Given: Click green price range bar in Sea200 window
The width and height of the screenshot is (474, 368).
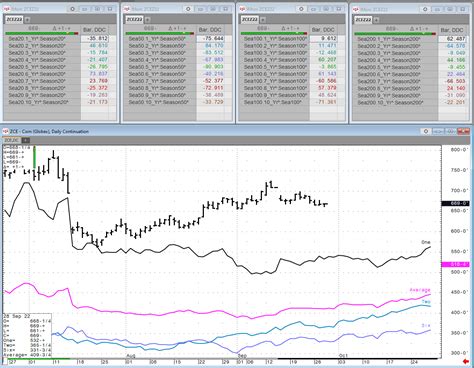Looking at the screenshot, I should [x=395, y=34].
